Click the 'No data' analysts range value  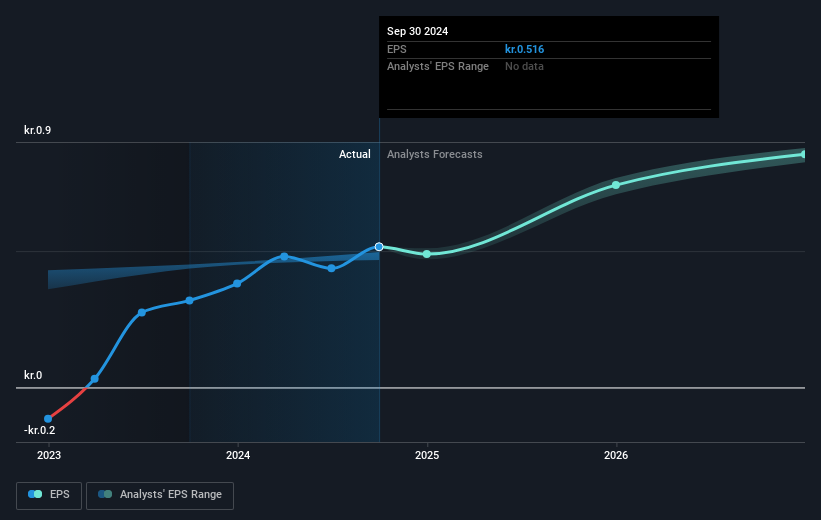coord(524,67)
